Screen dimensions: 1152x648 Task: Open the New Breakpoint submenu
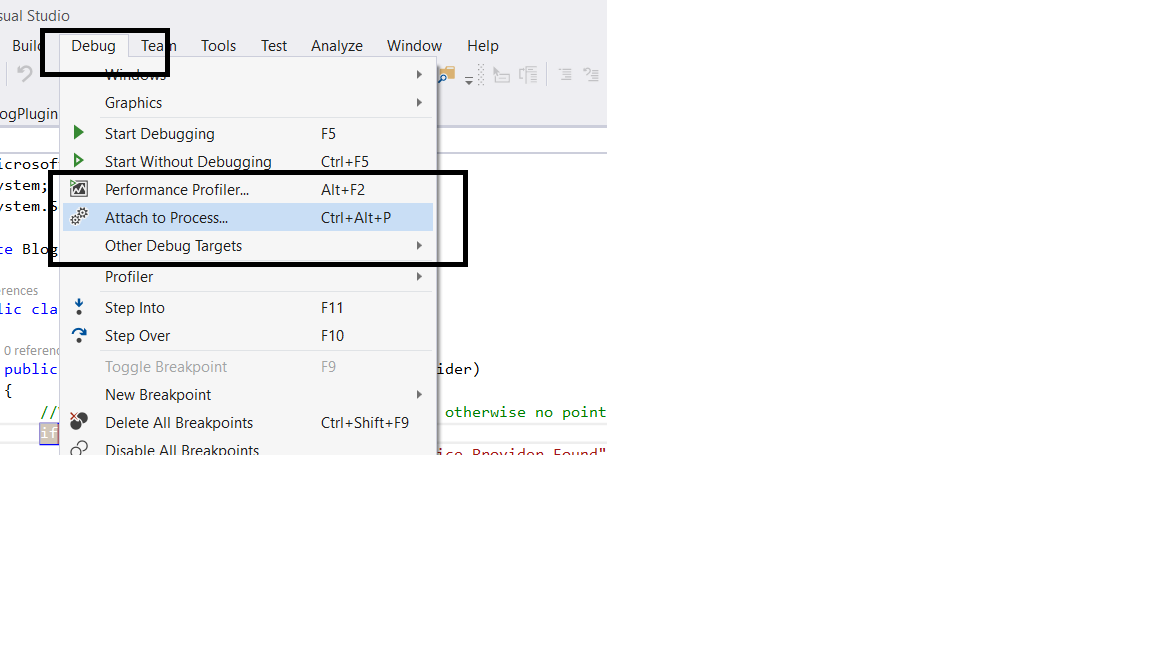[x=419, y=395]
